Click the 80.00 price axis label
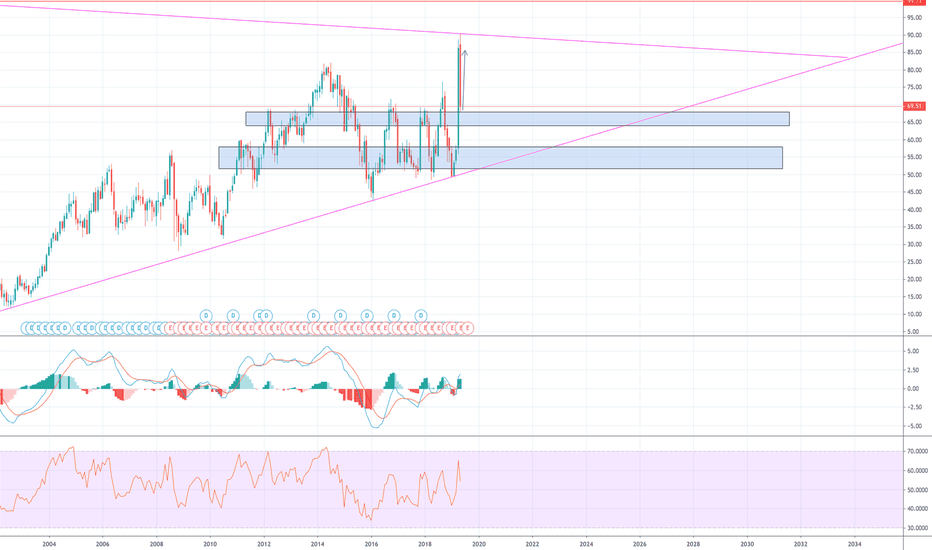932x550 pixels. 914,70
